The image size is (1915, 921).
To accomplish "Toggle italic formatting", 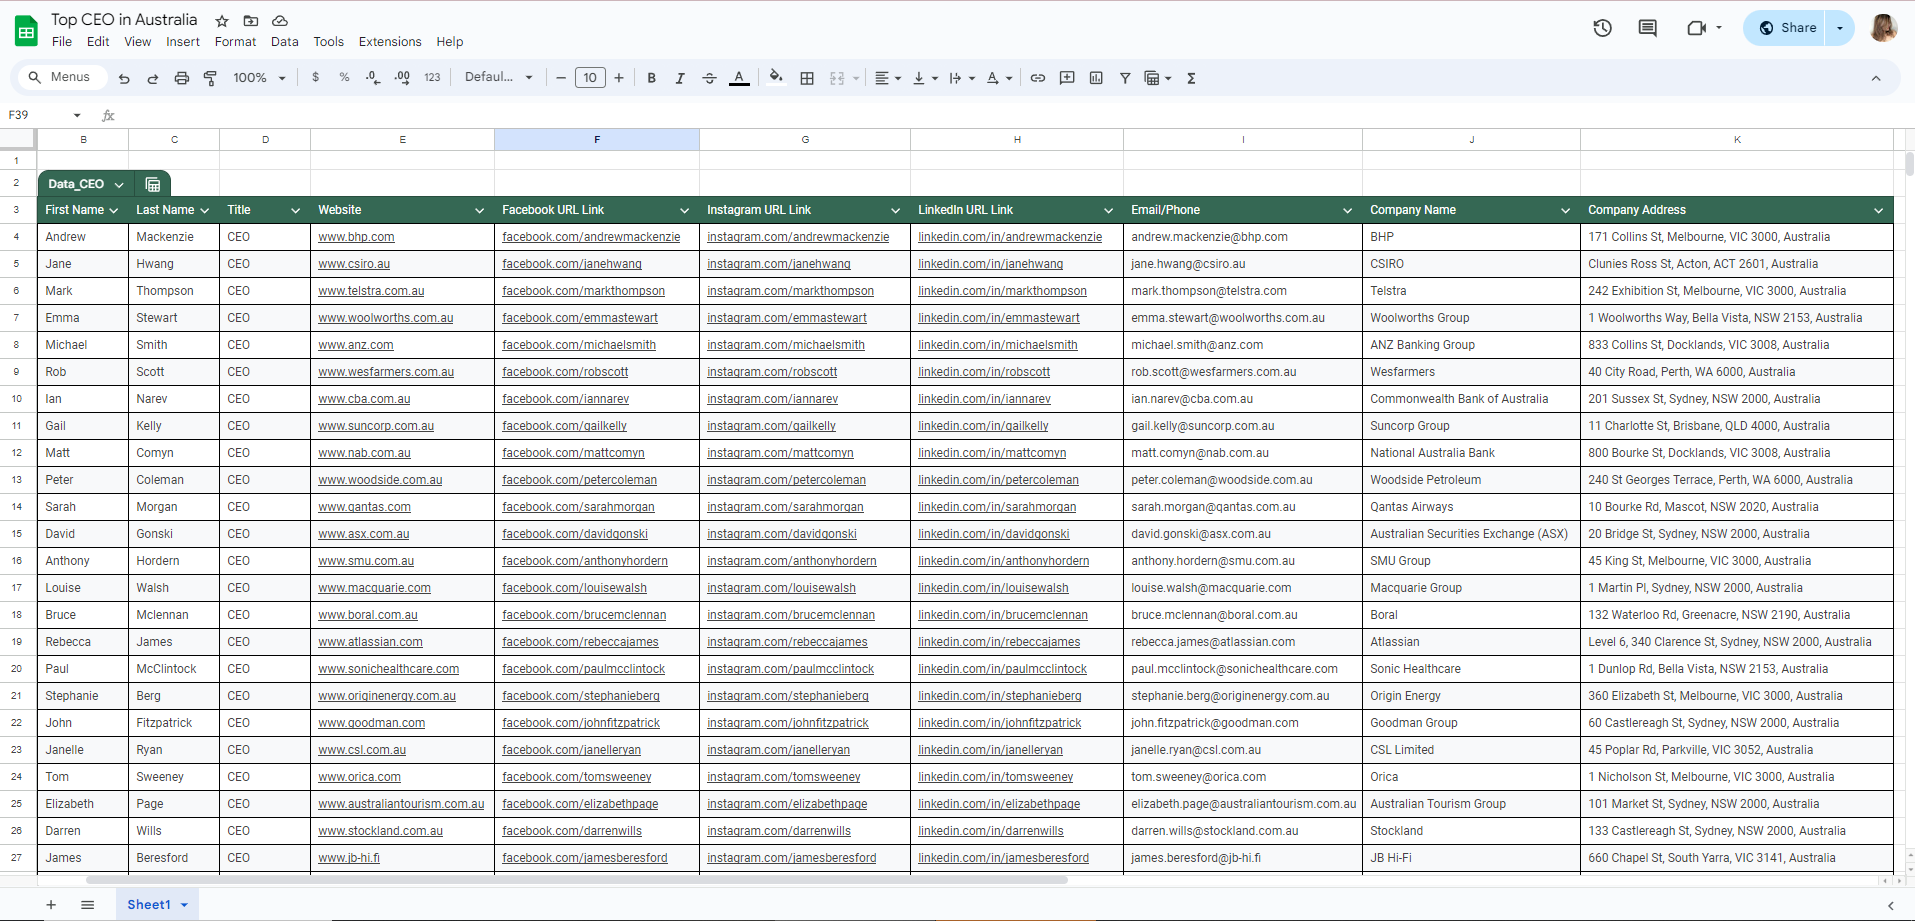I will pyautogui.click(x=680, y=78).
